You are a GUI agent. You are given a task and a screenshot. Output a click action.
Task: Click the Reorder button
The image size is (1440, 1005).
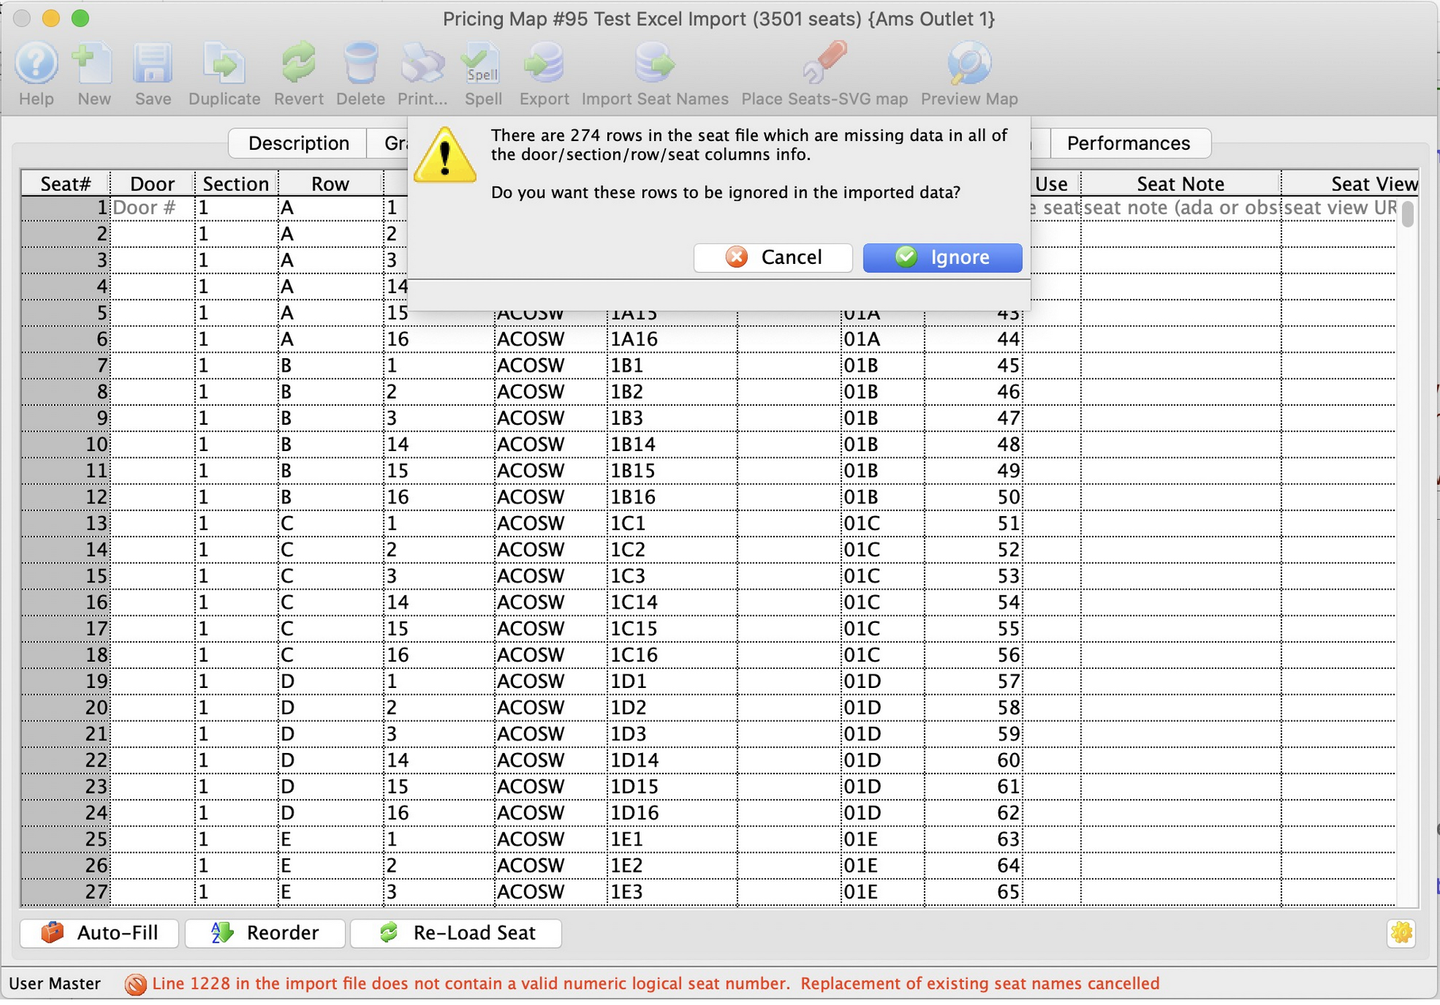point(265,932)
